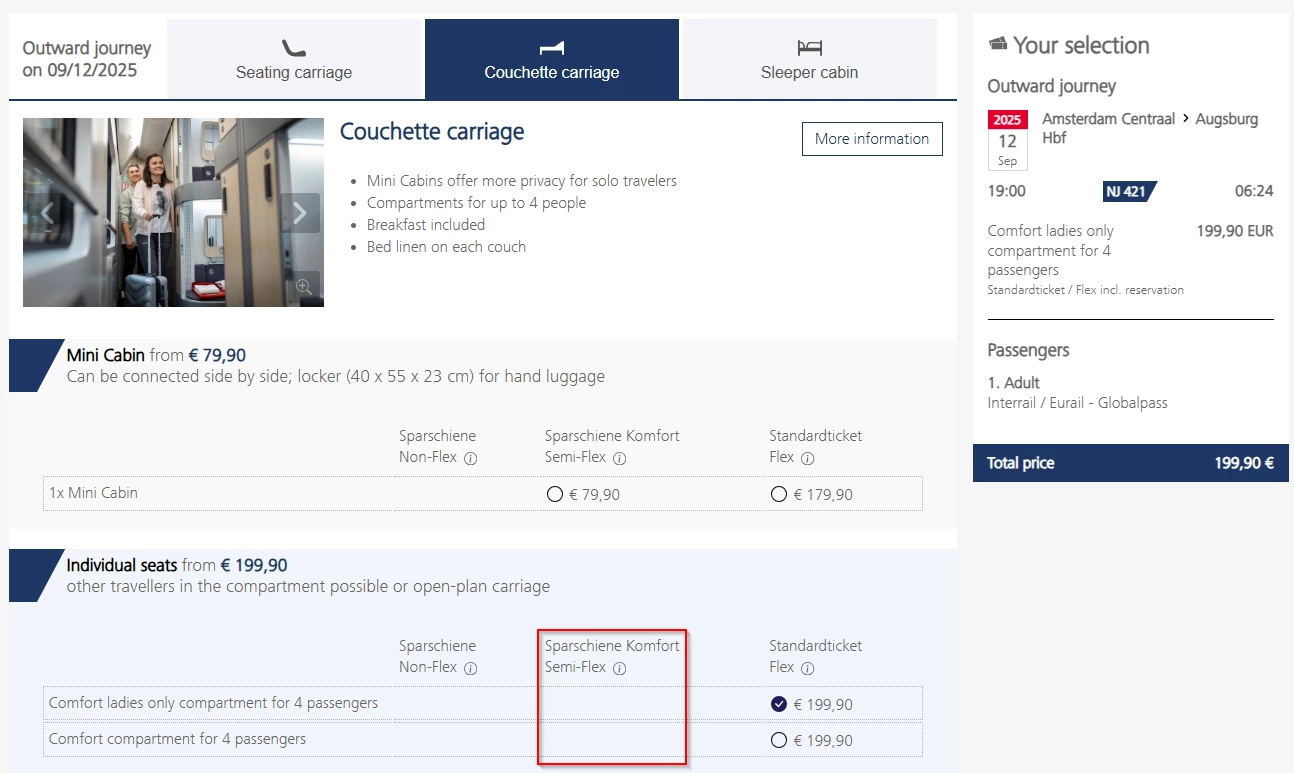Viewport: 1294px width, 773px height.
Task: Click info icon beside Mini Cabin Semi-Flex
Action: (x=619, y=458)
